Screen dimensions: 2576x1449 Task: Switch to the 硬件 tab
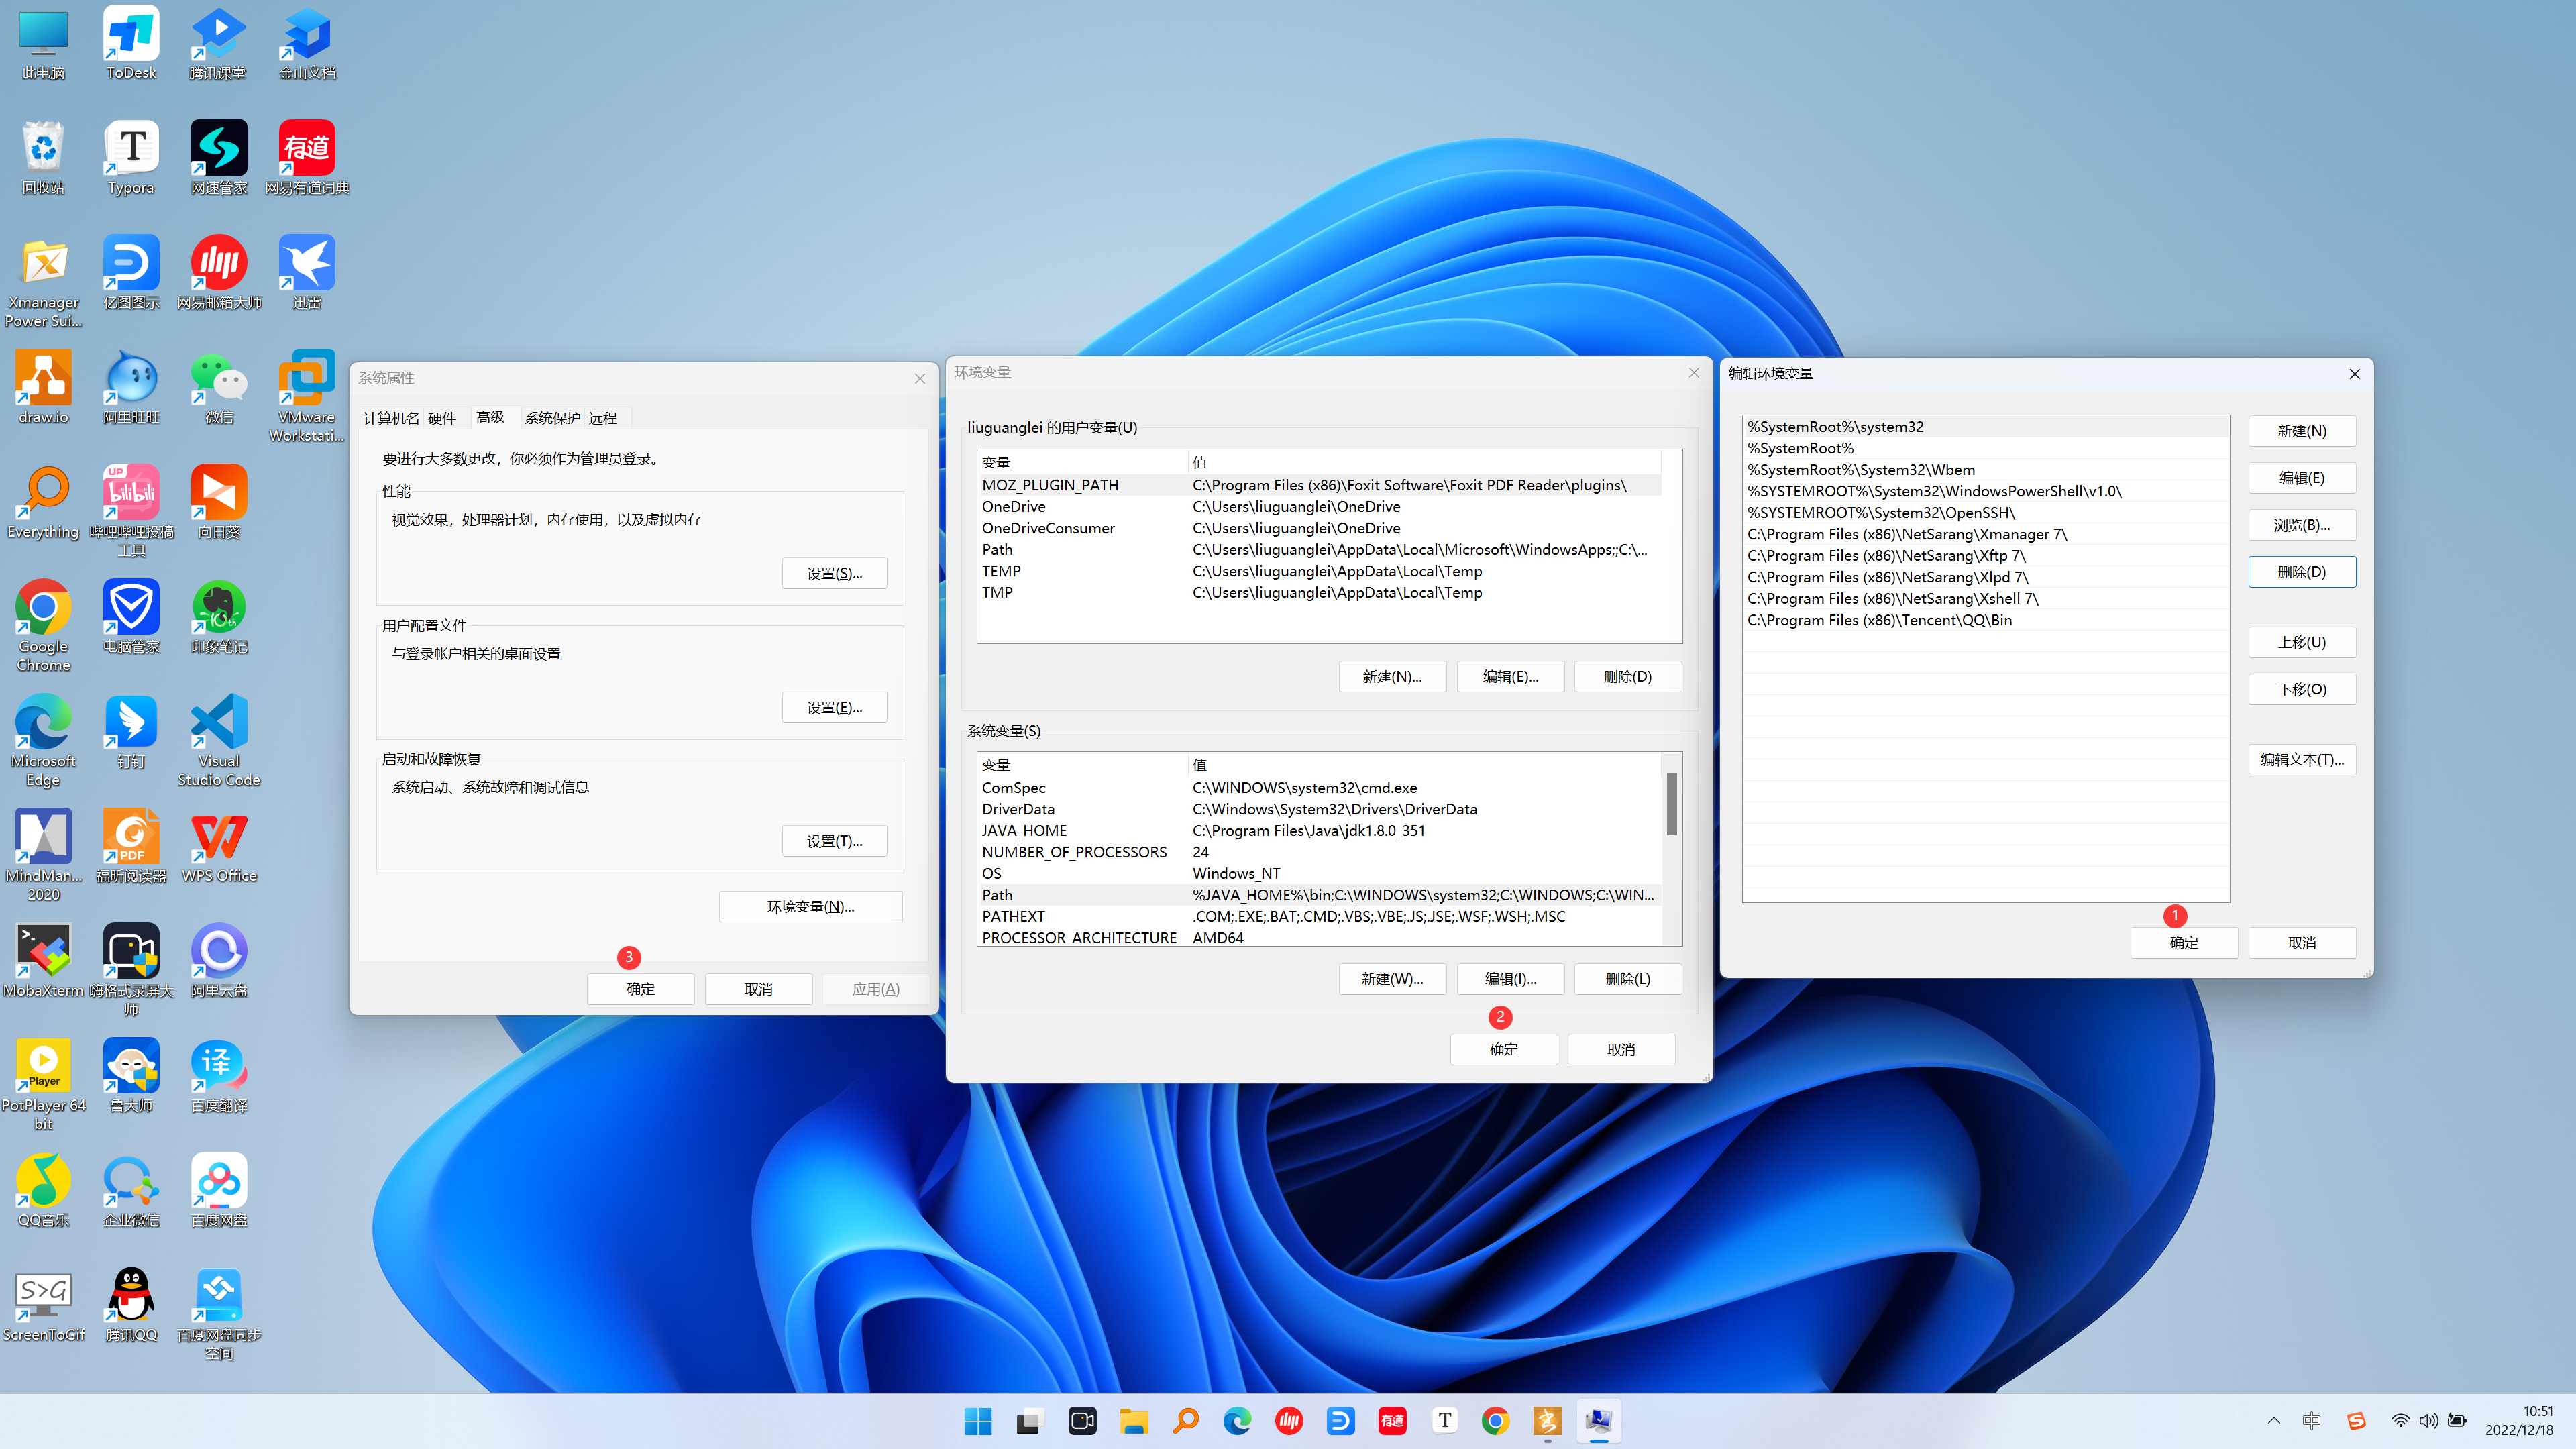click(x=442, y=418)
